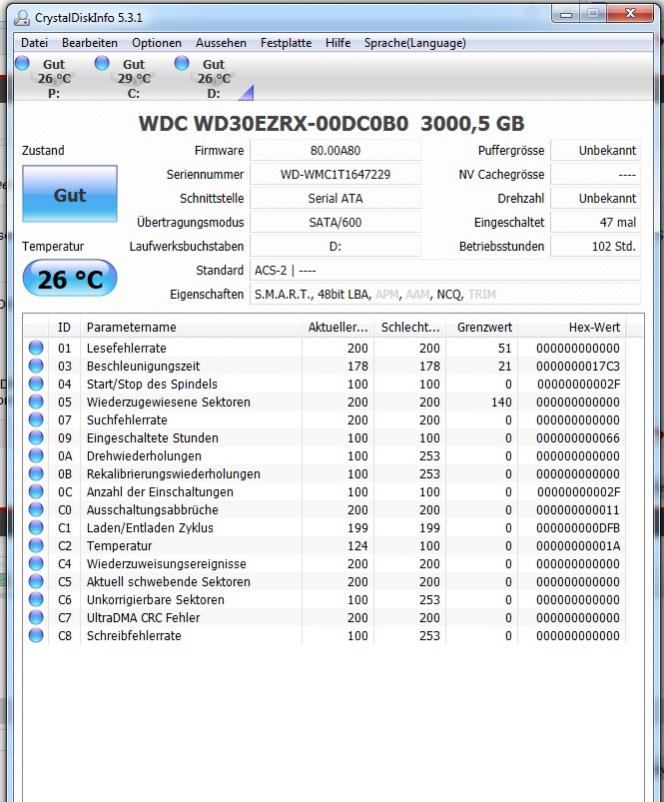
Task: Click the status dot for Aktuell schwebende Sektoren
Action: coord(36,581)
